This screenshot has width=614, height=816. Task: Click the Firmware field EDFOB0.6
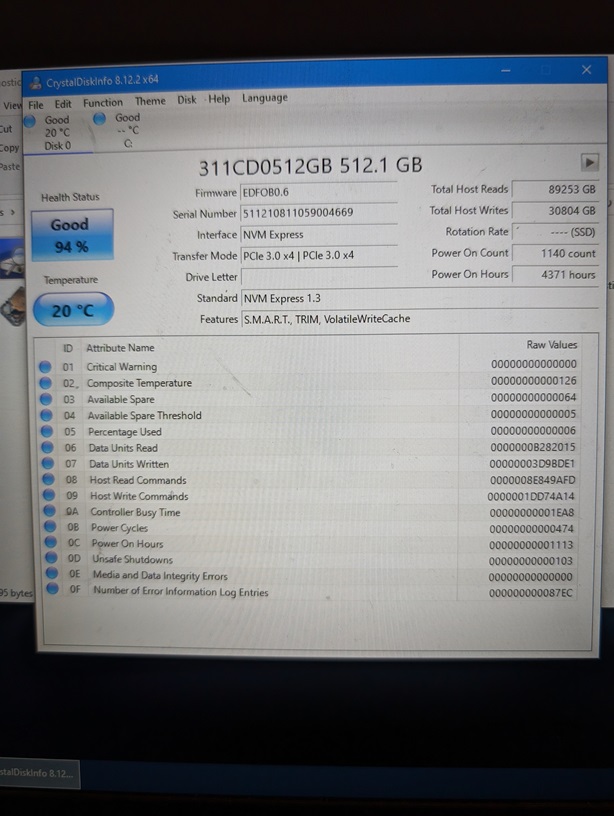[319, 192]
